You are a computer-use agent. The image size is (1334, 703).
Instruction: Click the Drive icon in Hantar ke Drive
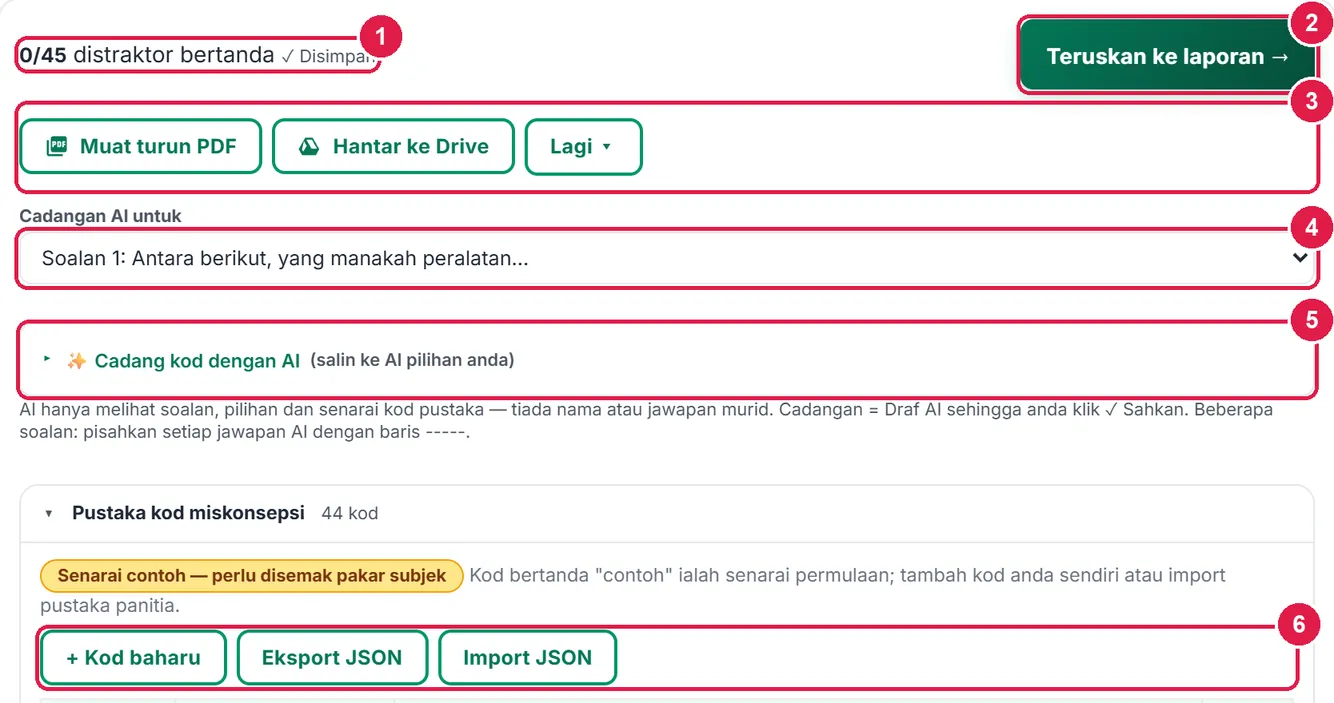pyautogui.click(x=310, y=147)
